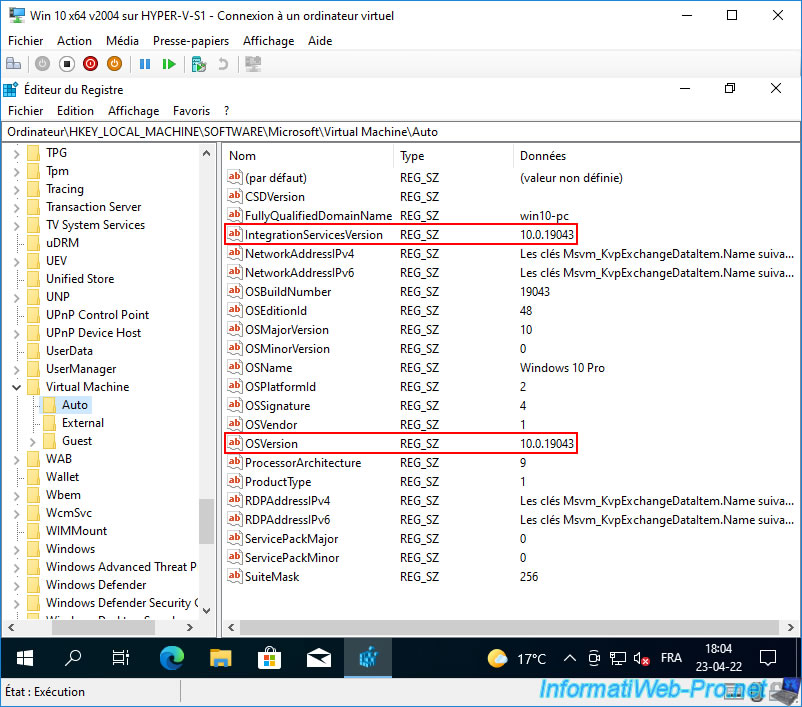Click the FRA language indicator
Screen dimensions: 802x707
pyautogui.click(x=671, y=658)
